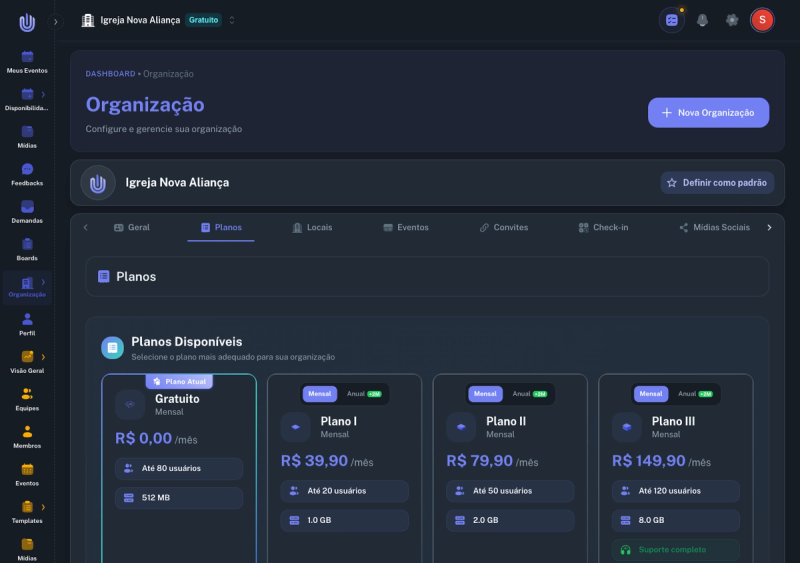Click the Gratuito badge in header
Screen dimensions: 800x563
(x=203, y=20)
